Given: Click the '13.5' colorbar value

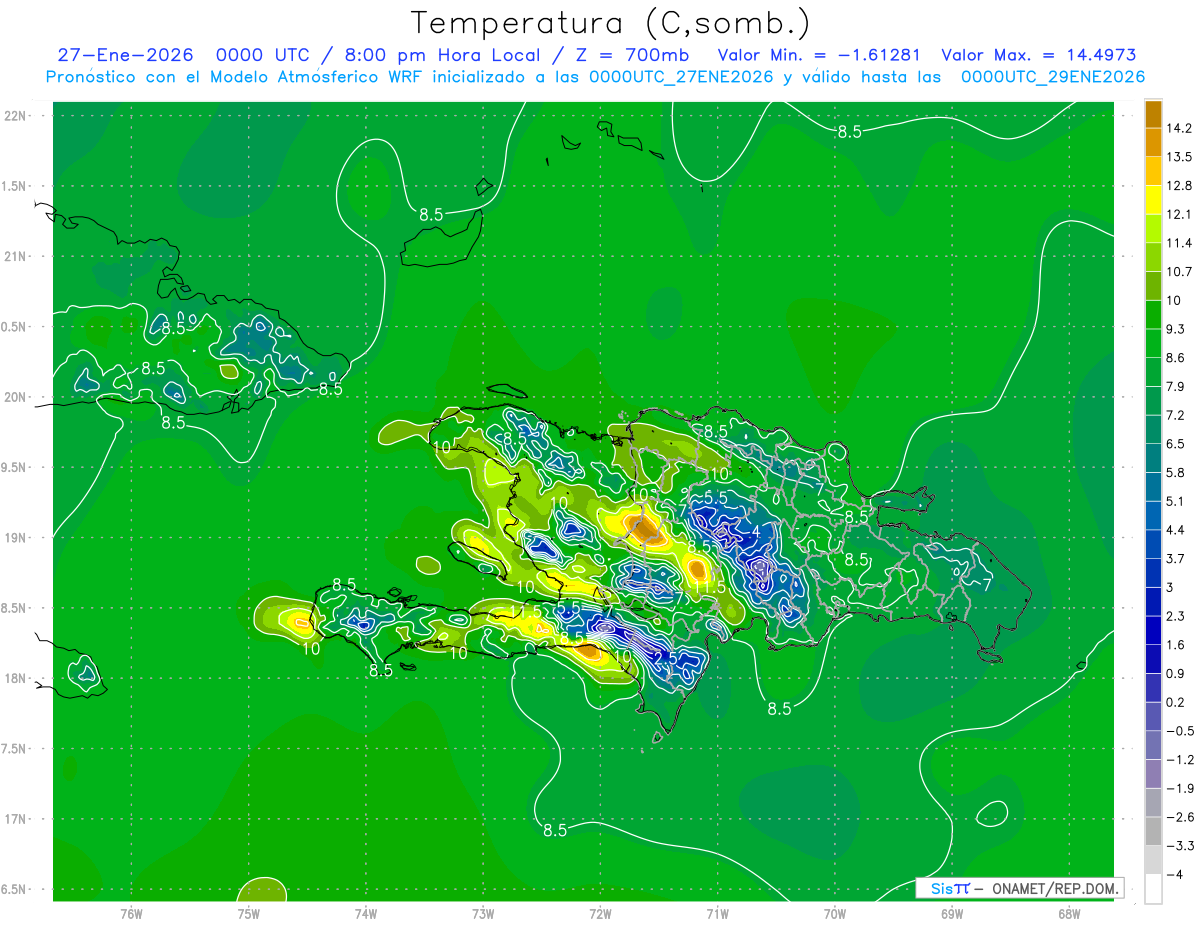Looking at the screenshot, I should coord(1179,157).
